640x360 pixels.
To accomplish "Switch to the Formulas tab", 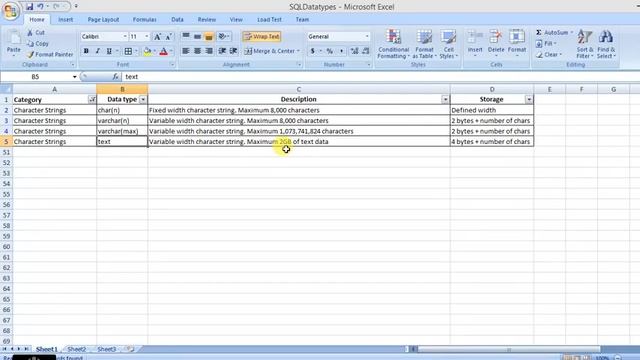I will (144, 20).
